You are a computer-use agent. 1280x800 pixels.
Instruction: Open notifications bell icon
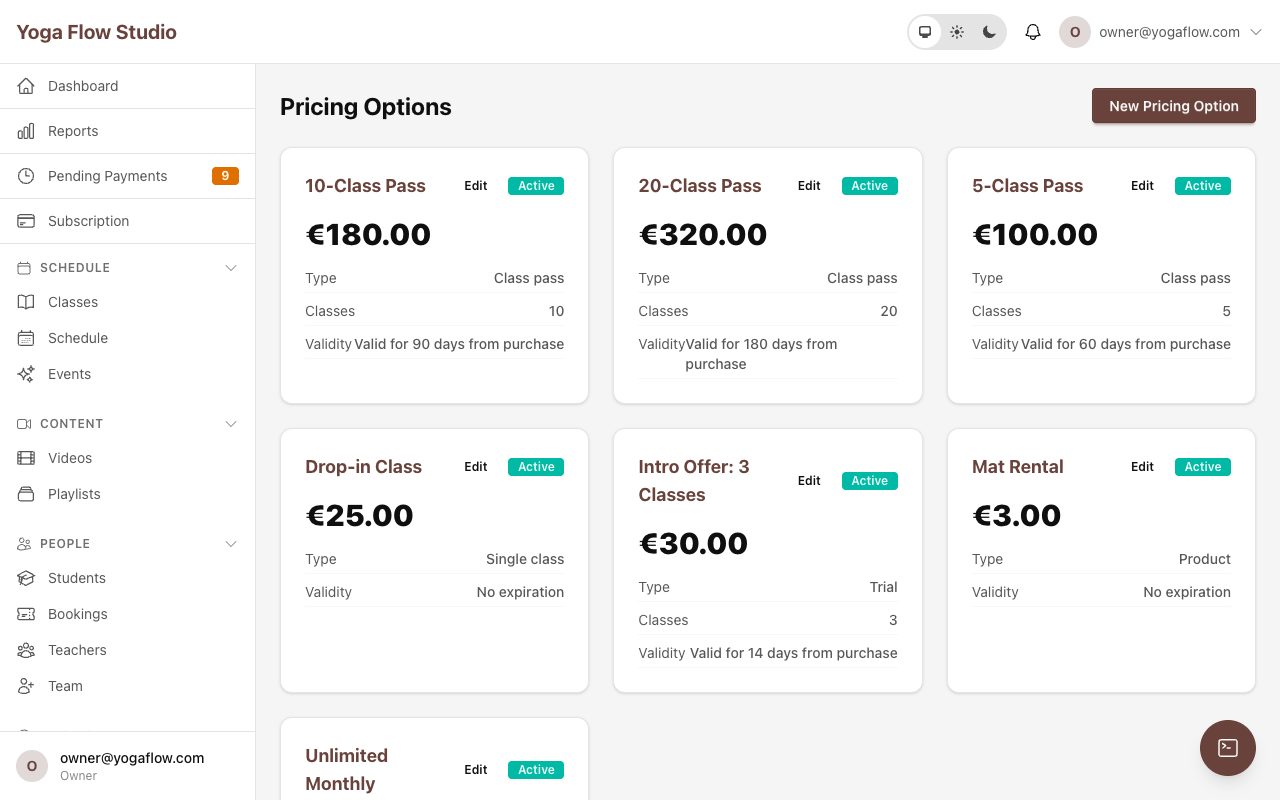coord(1033,32)
